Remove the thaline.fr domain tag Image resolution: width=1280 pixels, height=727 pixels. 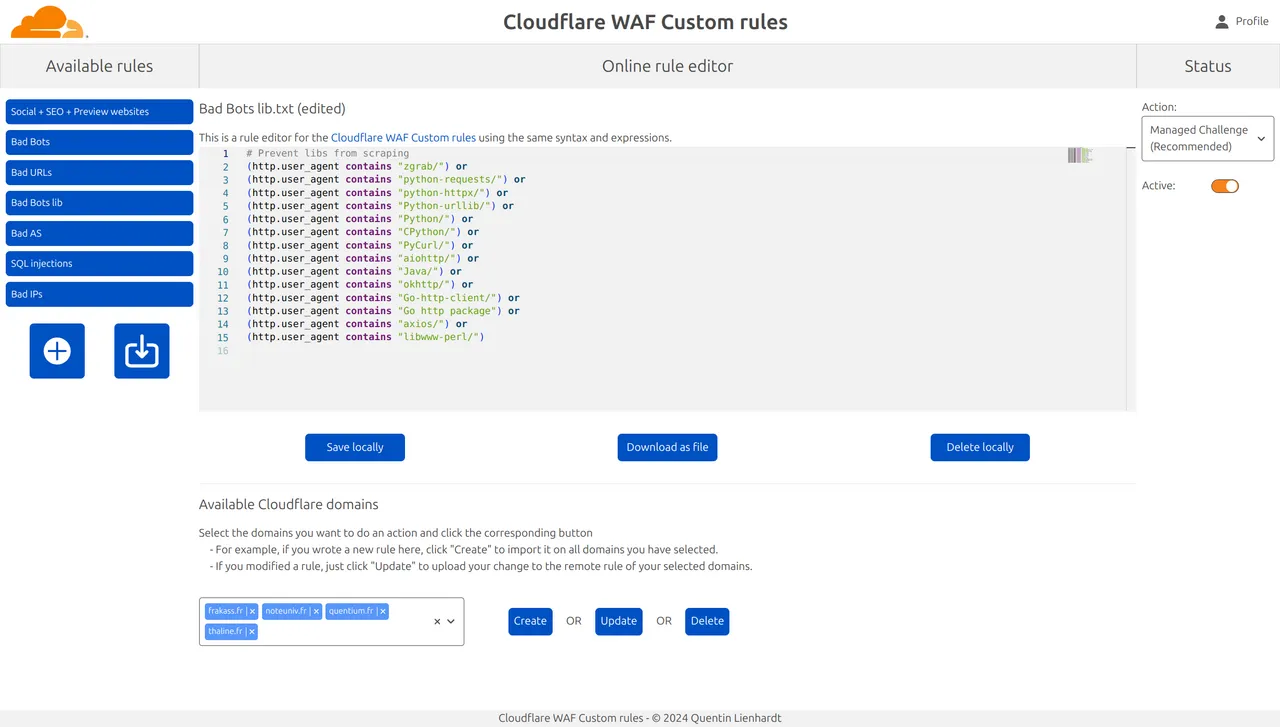[252, 632]
